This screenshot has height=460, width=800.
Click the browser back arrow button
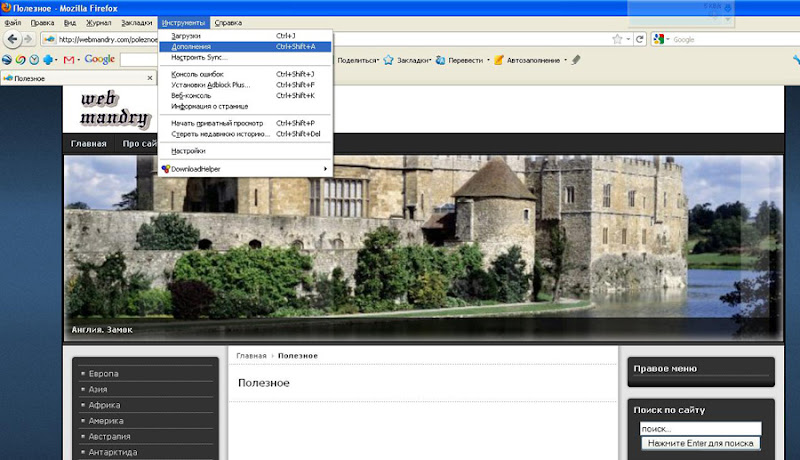click(13, 40)
